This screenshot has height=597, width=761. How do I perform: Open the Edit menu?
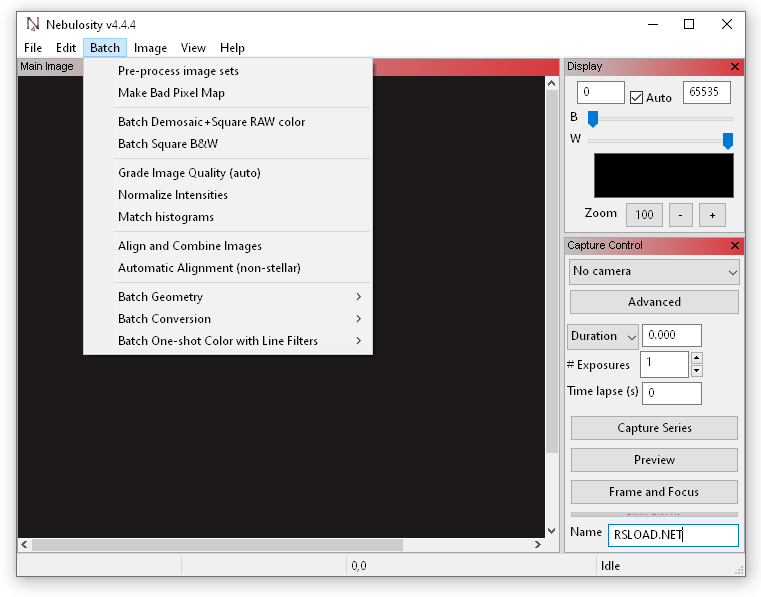(66, 48)
